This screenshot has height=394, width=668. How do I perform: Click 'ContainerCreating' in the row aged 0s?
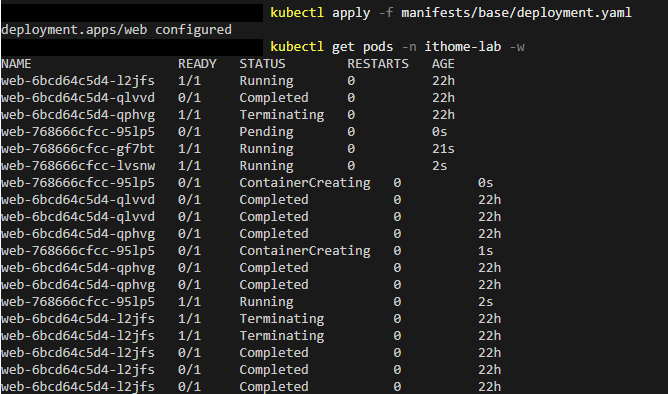tap(305, 183)
